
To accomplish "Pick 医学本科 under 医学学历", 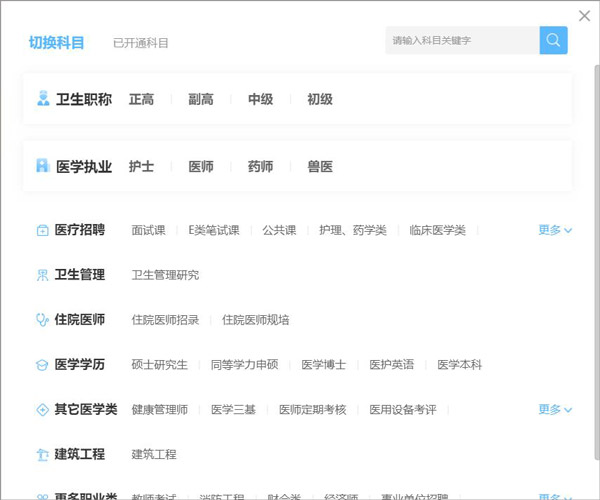I will (x=460, y=365).
